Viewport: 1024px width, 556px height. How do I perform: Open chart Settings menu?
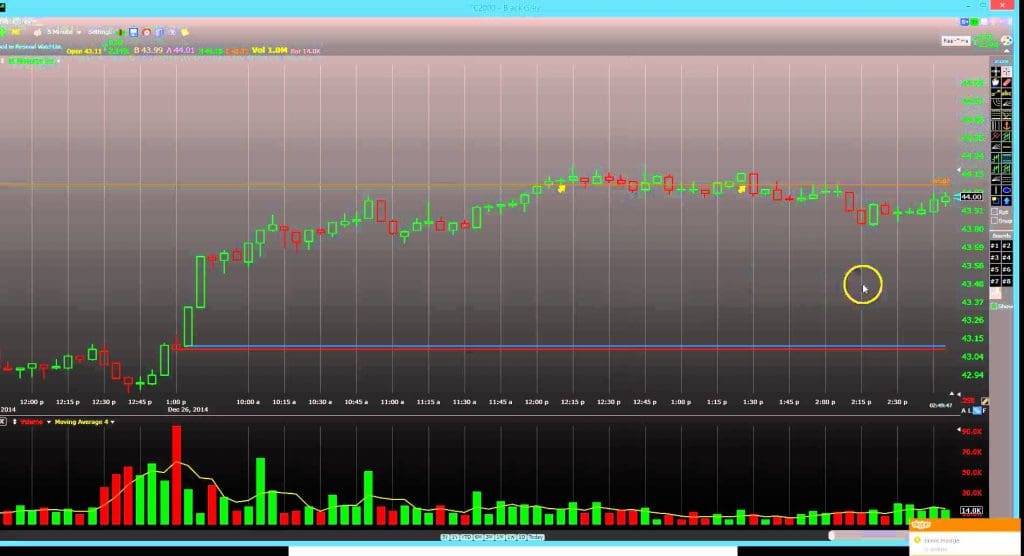click(x=99, y=32)
